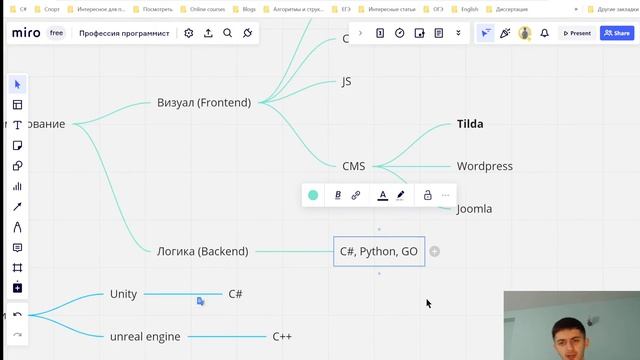Image resolution: width=640 pixels, height=360 pixels.
Task: Toggle bold formatting in node toolbar
Action: coord(338,195)
